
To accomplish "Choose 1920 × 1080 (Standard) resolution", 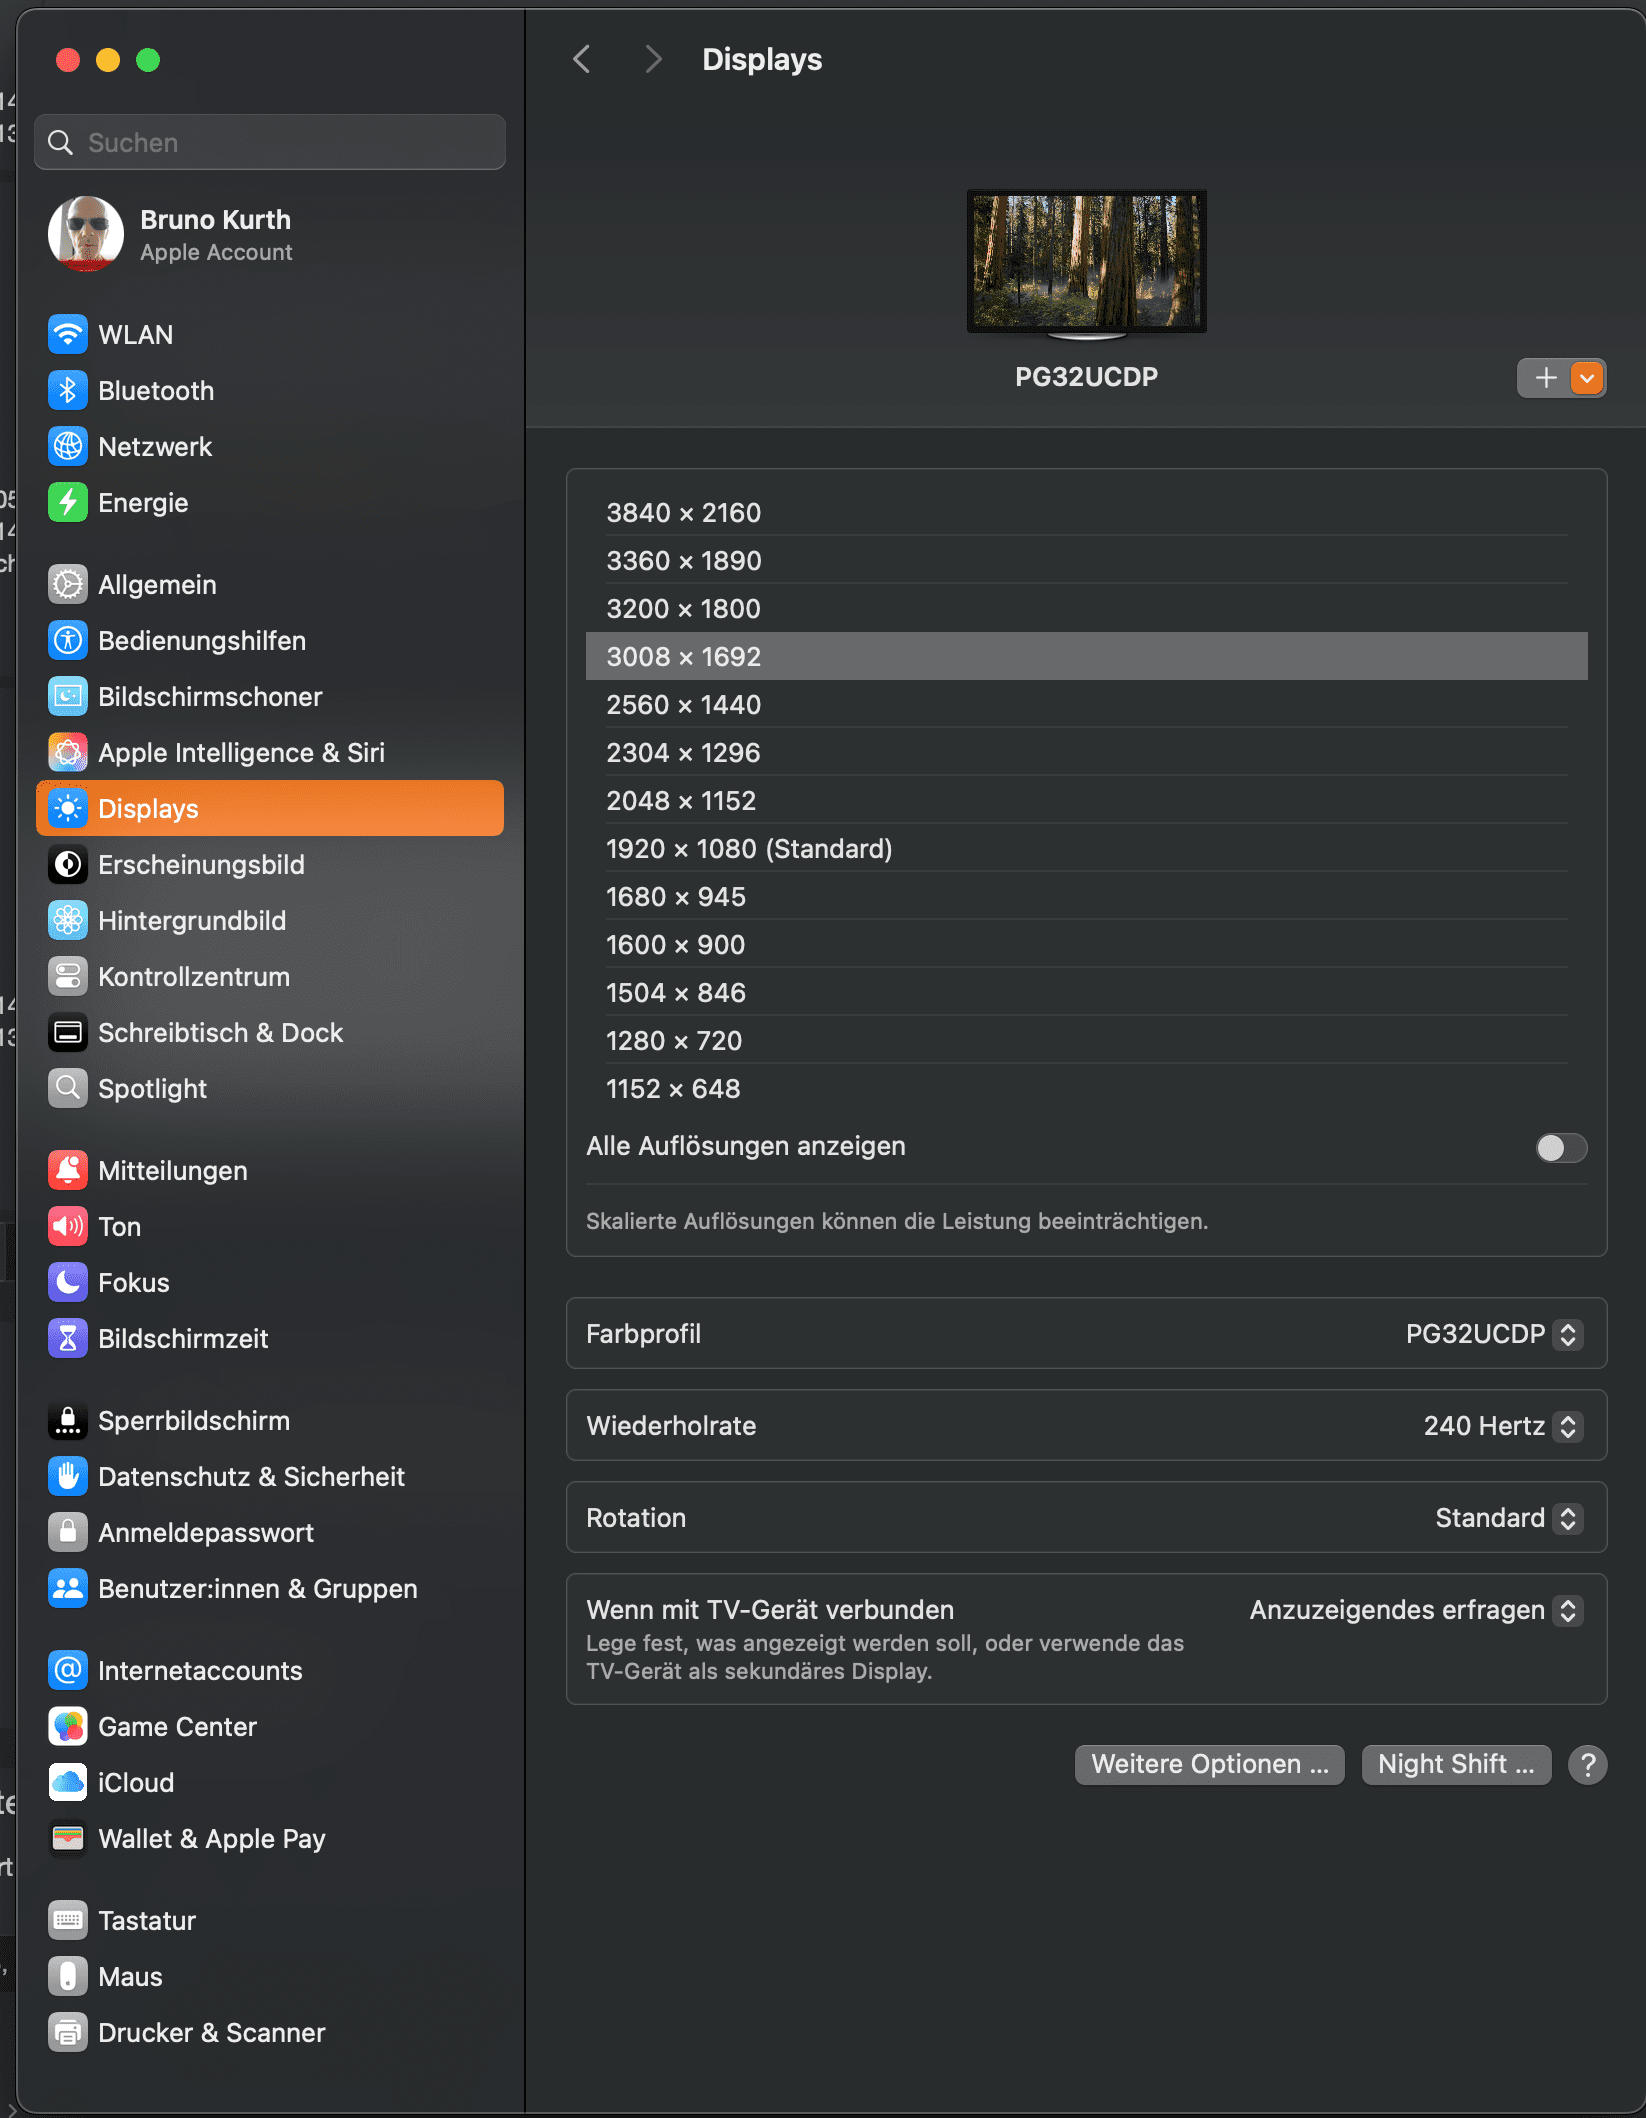I will (x=1087, y=848).
